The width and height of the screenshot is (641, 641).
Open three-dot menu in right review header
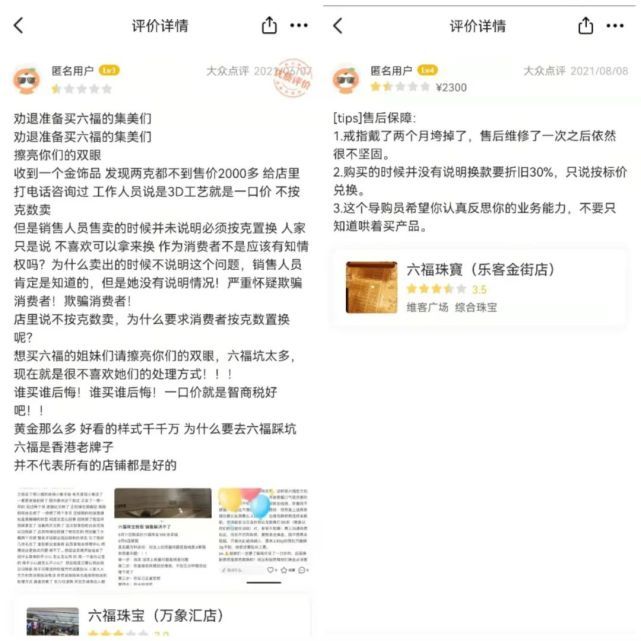[615, 26]
